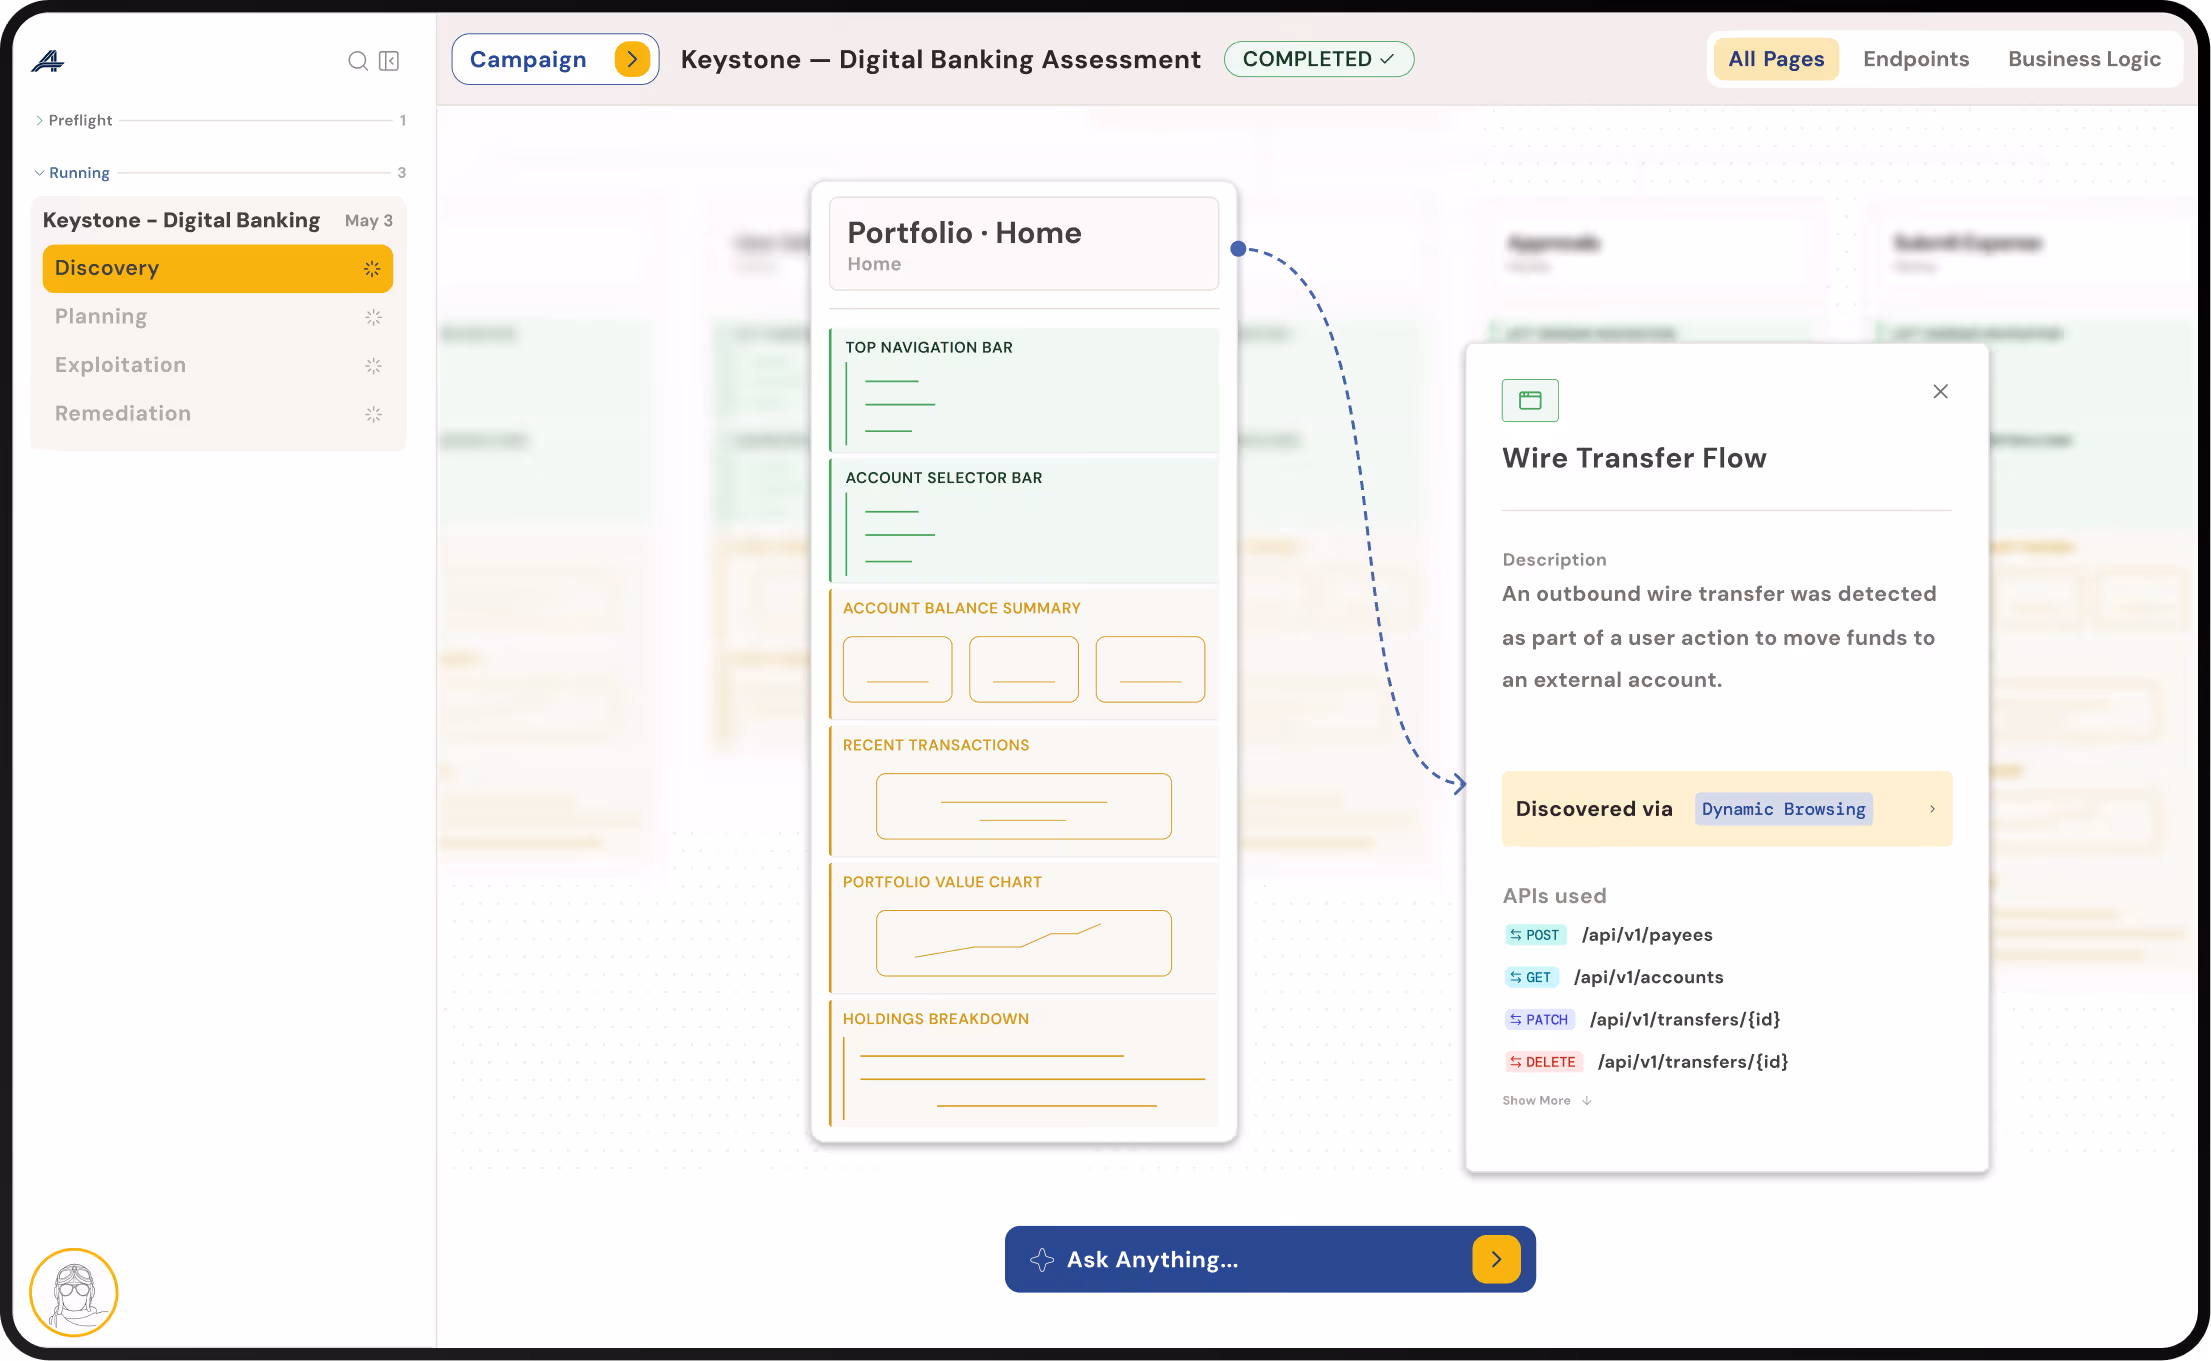Screen dimensions: 2211x1361
Task: Select the Holdings Breakdown section
Action: tap(1024, 1063)
